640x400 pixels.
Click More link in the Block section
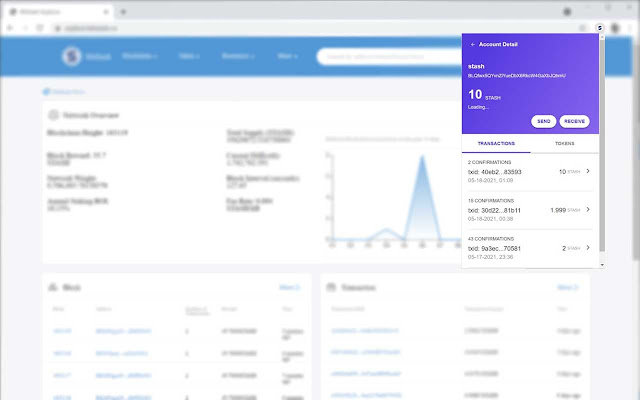point(290,287)
